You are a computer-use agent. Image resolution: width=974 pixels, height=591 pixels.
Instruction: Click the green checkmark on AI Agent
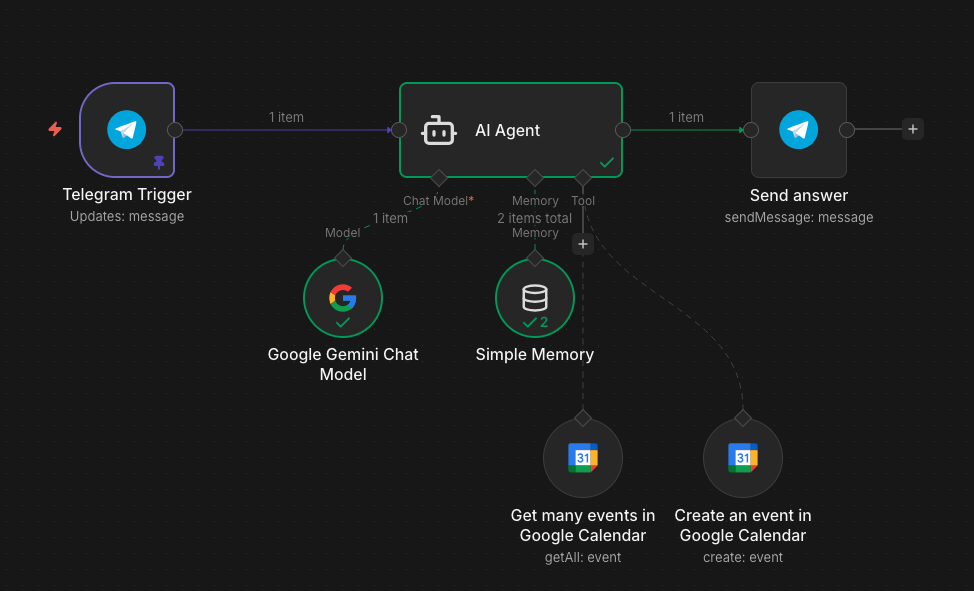point(607,162)
